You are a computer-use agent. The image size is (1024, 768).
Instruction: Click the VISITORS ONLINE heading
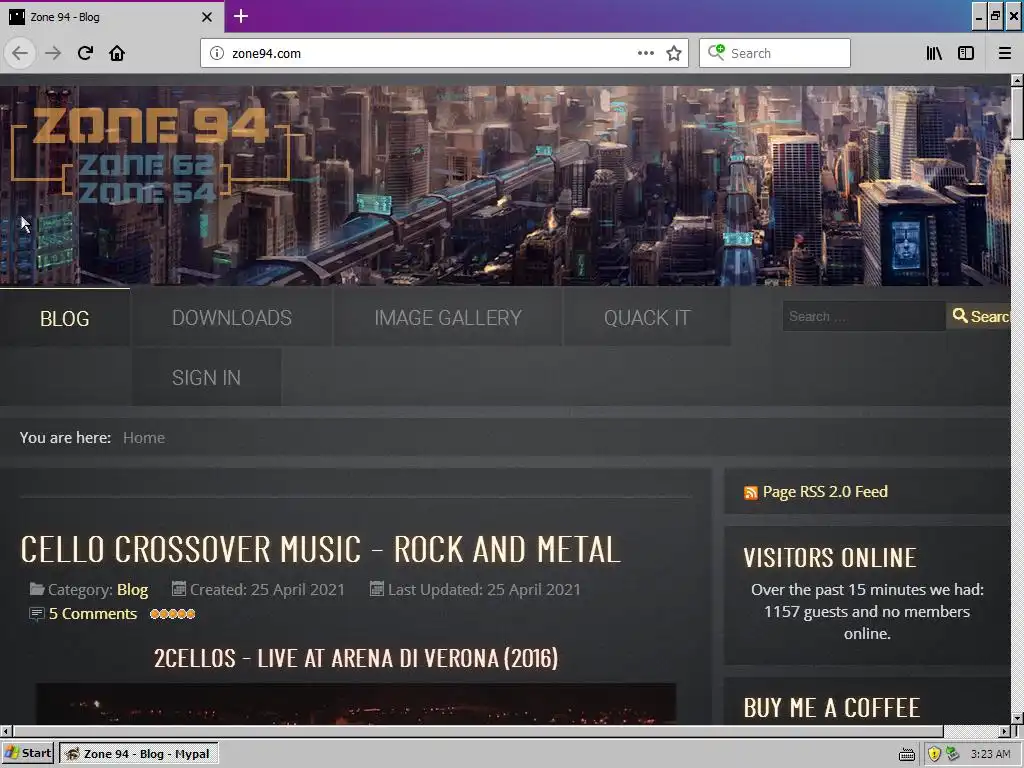point(830,558)
